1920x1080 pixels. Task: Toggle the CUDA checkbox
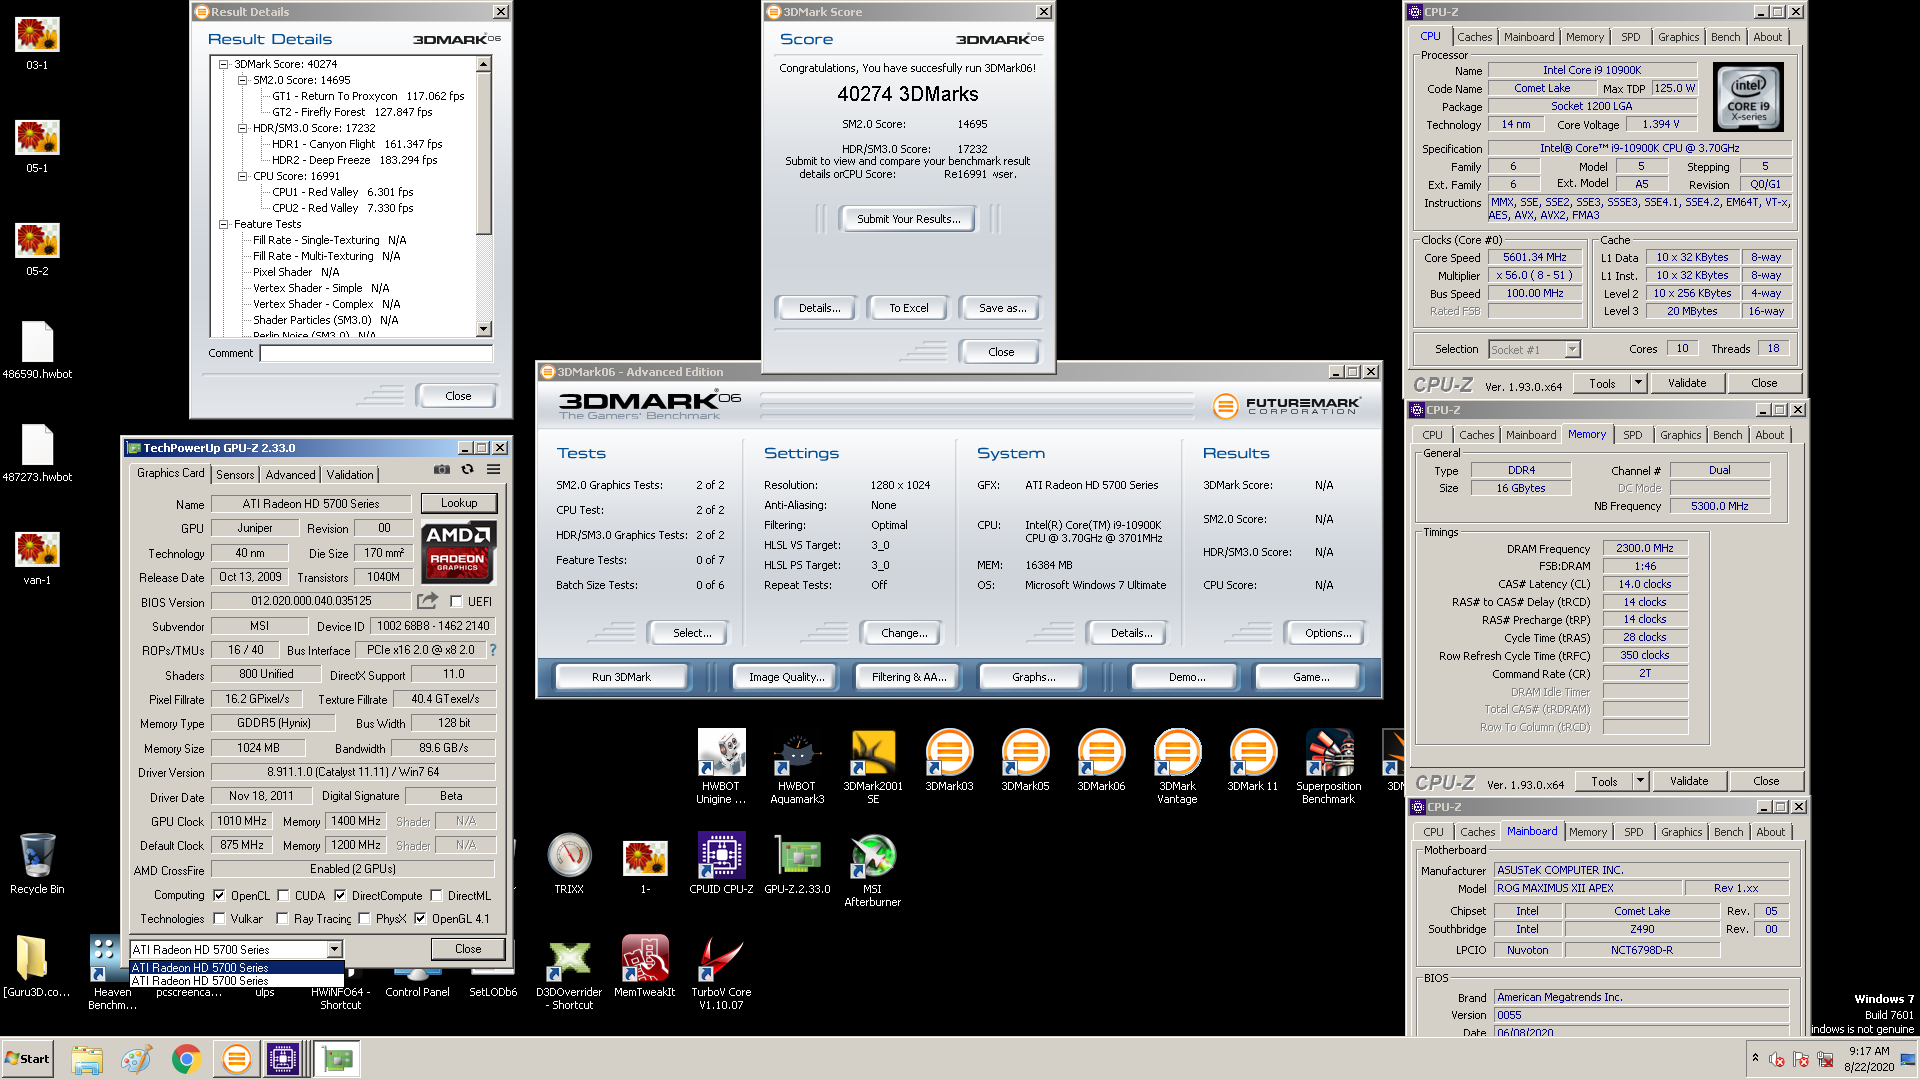pos(283,896)
